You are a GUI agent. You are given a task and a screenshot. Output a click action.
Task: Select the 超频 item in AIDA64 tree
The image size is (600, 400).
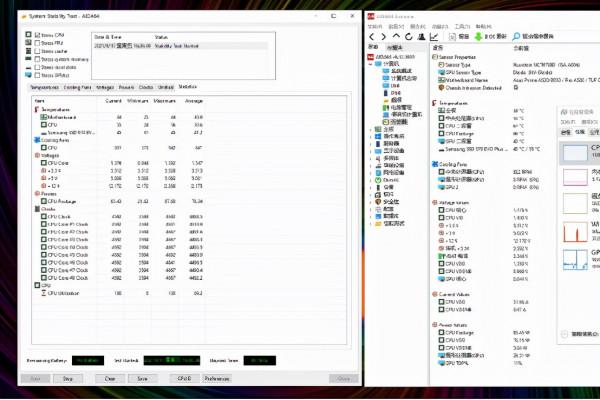point(392,100)
